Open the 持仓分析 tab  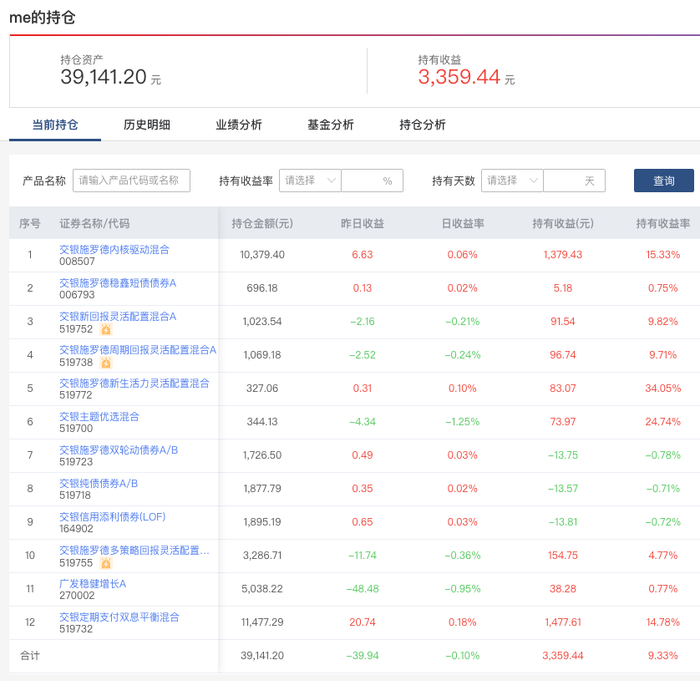[423, 125]
